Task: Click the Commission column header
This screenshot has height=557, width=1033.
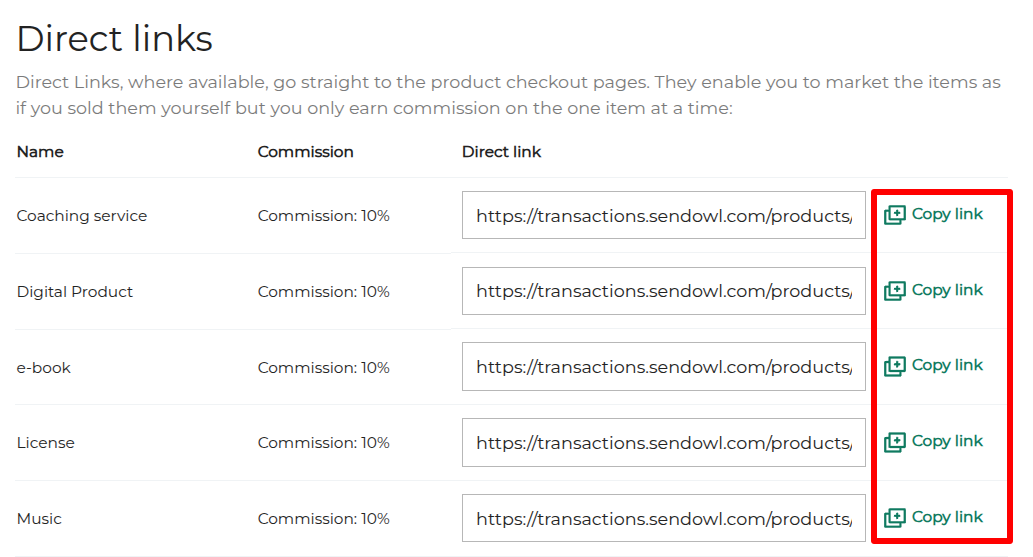Action: [305, 152]
